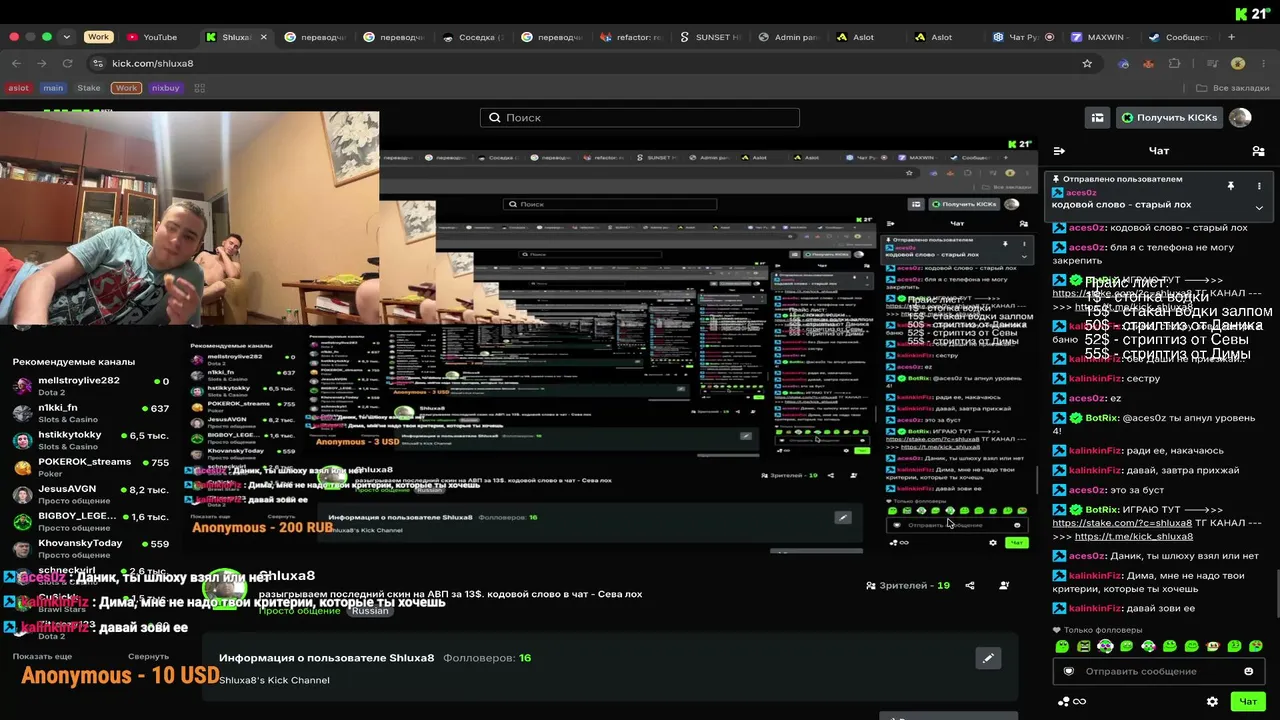Switch to the refactor browser tab
1280x720 pixels.
[x=631, y=37]
